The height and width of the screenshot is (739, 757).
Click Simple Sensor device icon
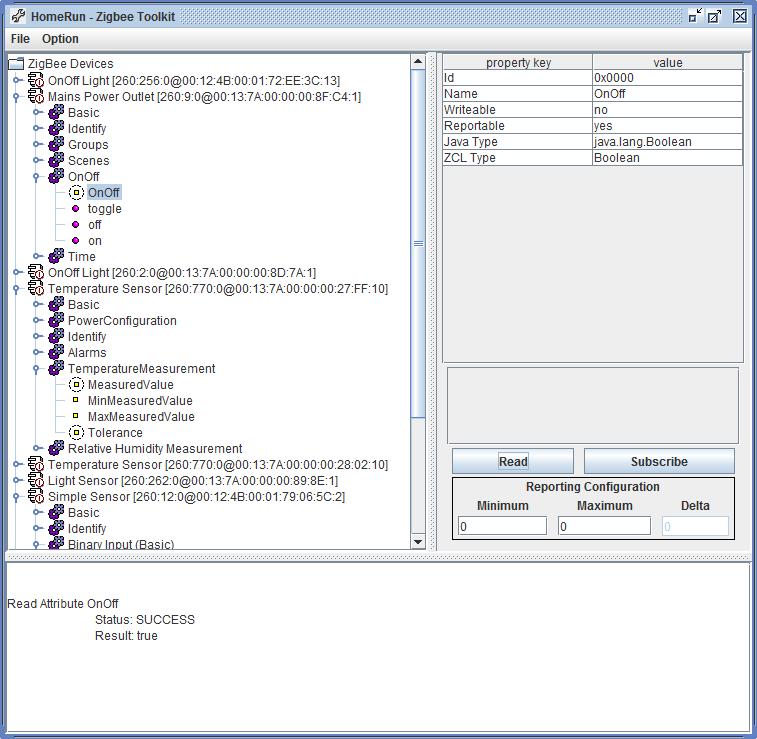tap(36, 496)
